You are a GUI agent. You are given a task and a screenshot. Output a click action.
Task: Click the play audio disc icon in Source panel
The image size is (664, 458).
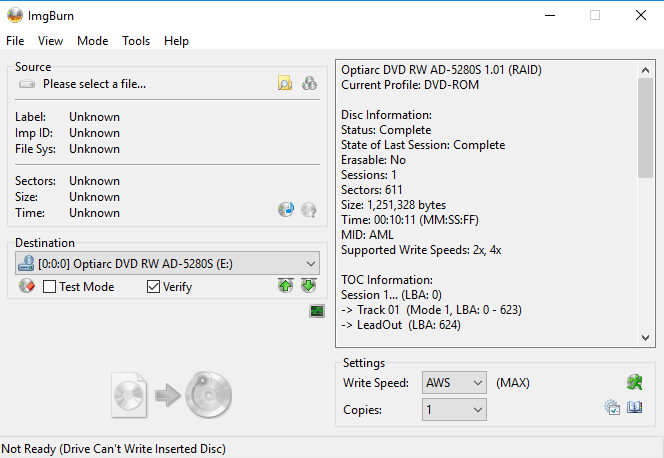coord(286,209)
